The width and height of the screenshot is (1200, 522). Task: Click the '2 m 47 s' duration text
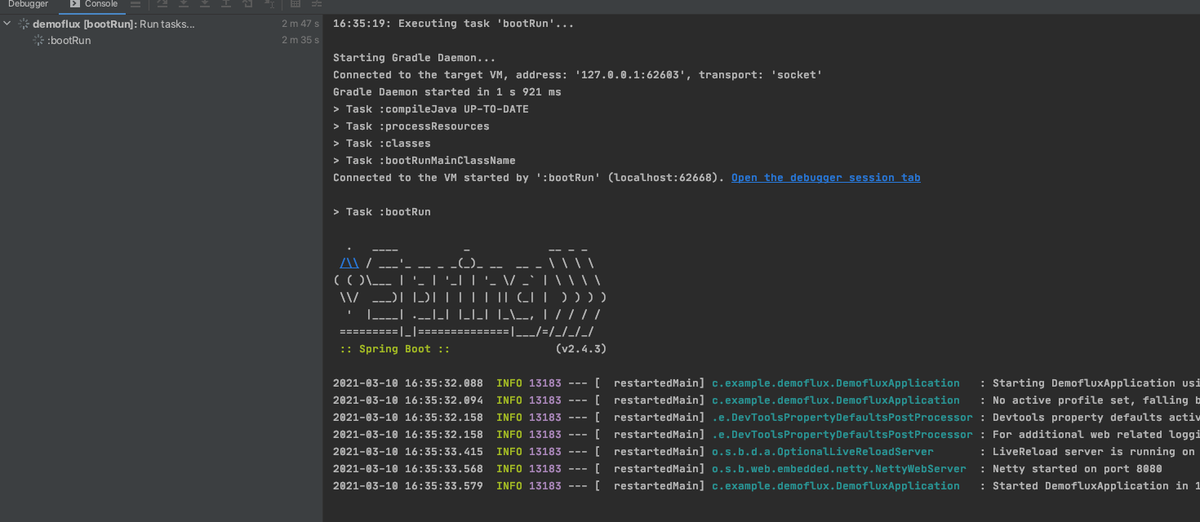[x=300, y=24]
